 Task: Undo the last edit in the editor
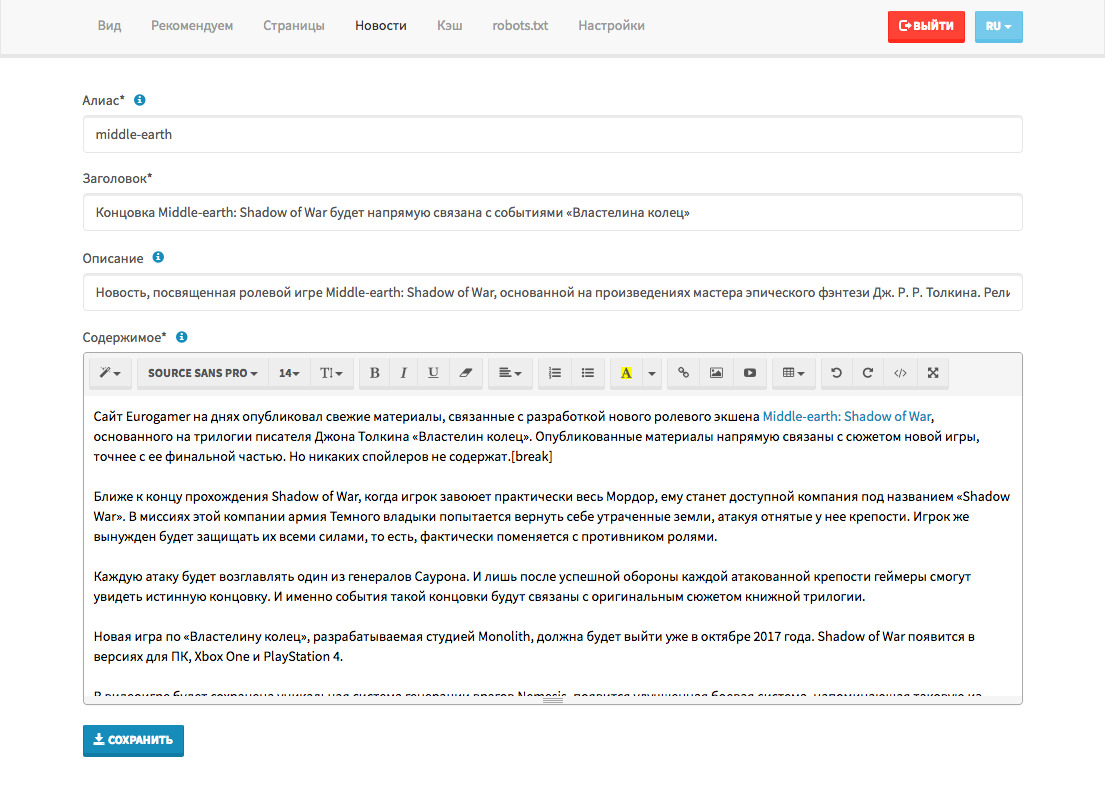836,373
